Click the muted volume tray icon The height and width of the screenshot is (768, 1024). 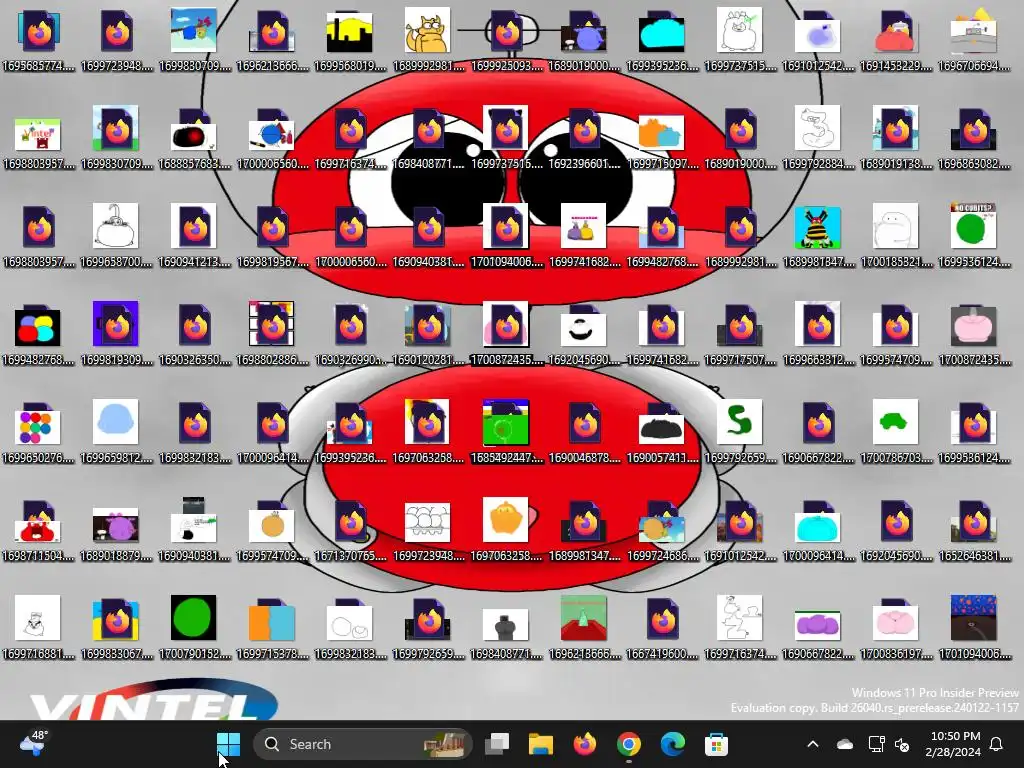point(903,744)
